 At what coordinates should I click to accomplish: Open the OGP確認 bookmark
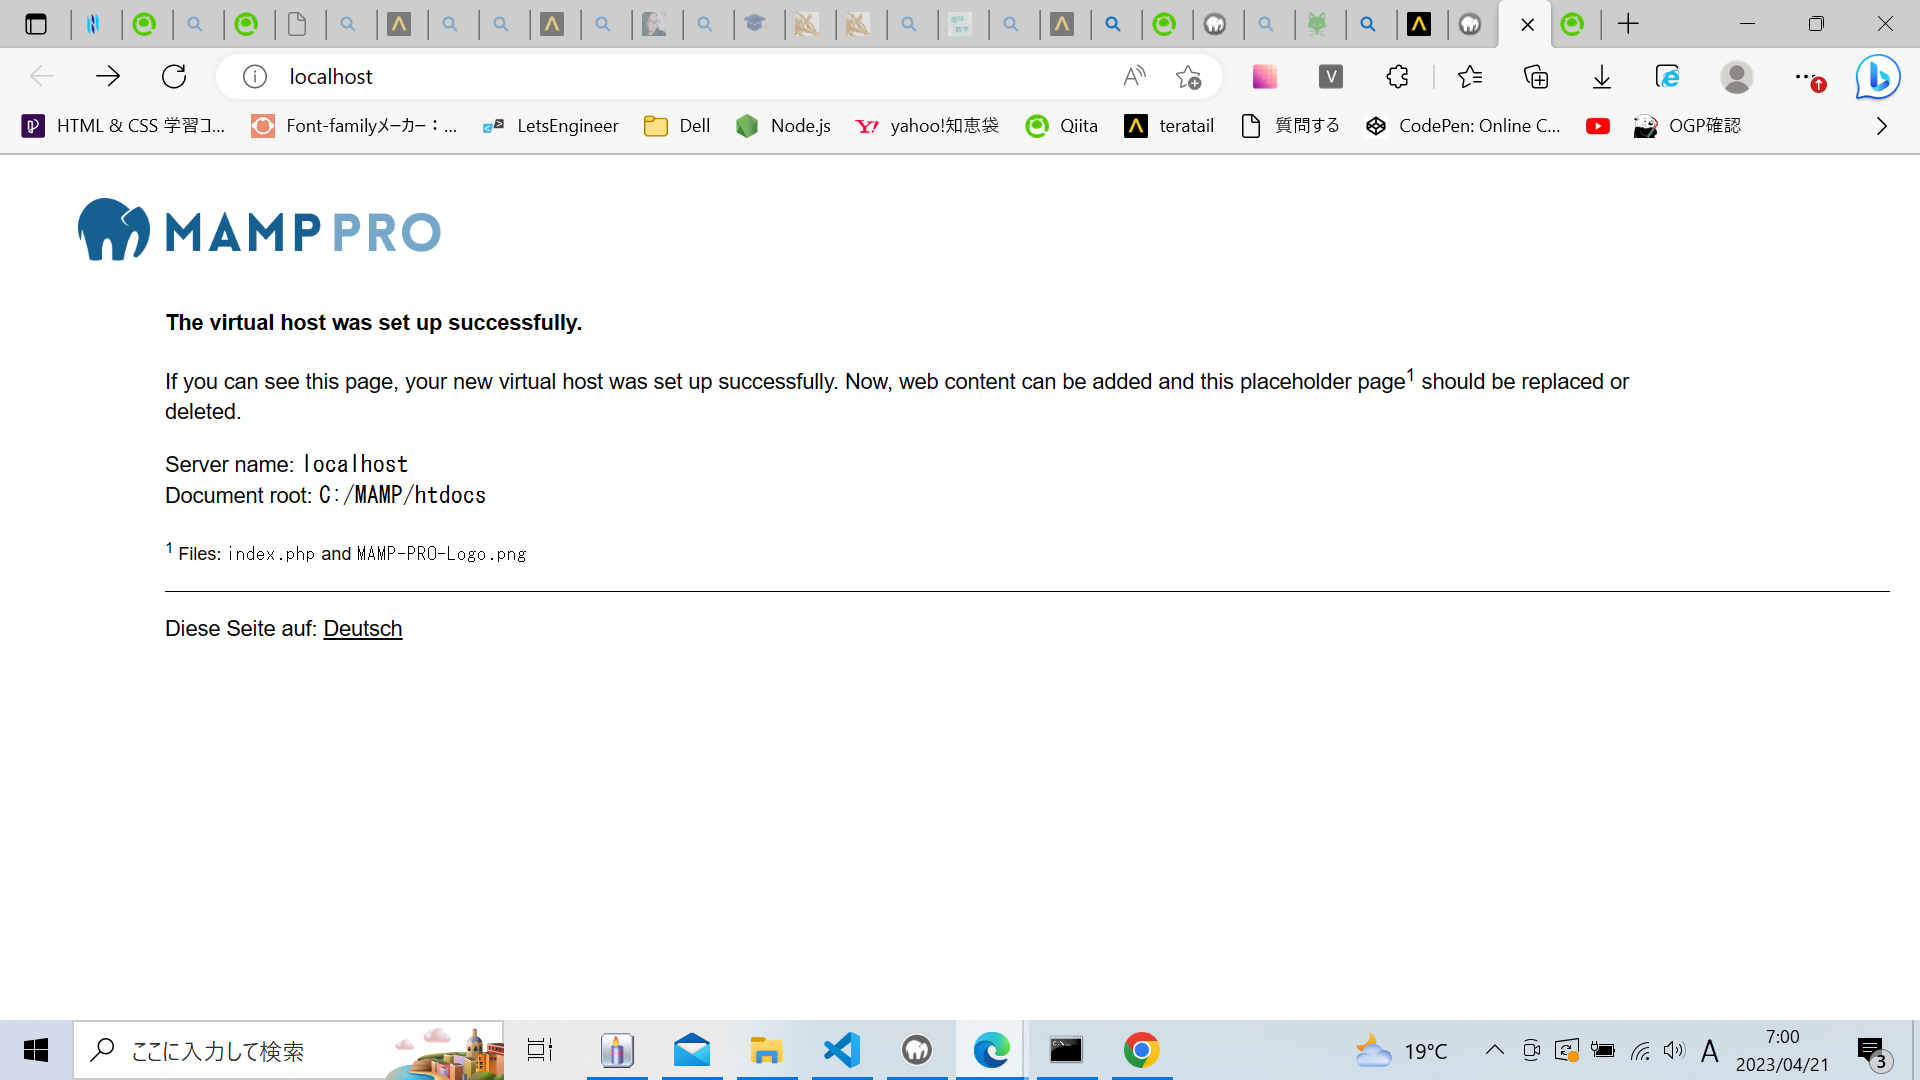click(1687, 126)
